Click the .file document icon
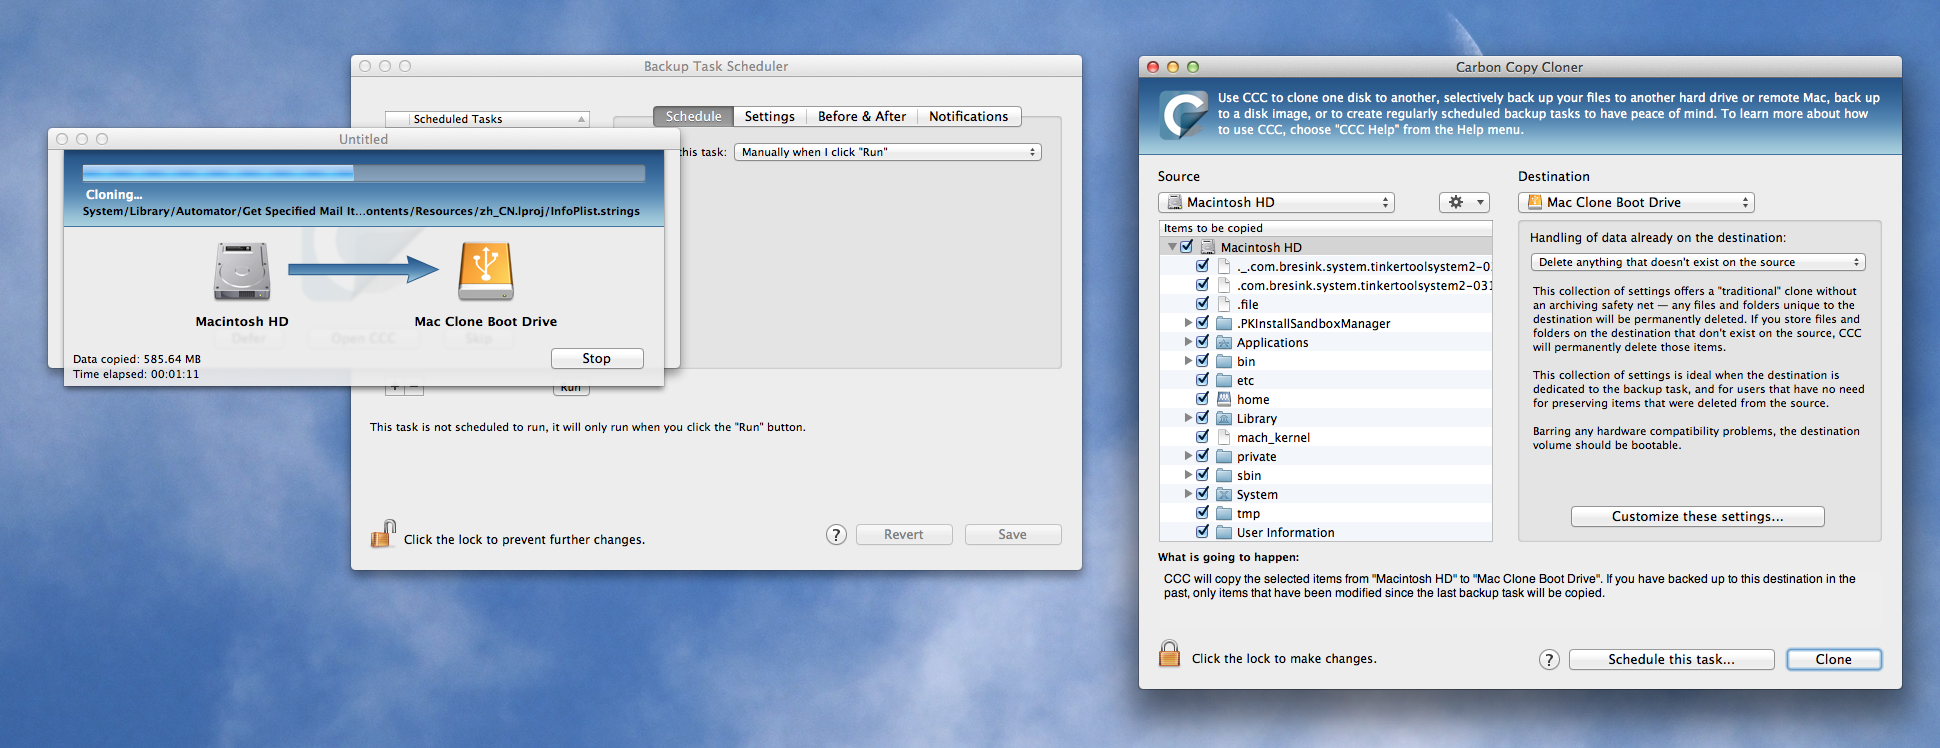The image size is (1940, 748). (x=1224, y=304)
